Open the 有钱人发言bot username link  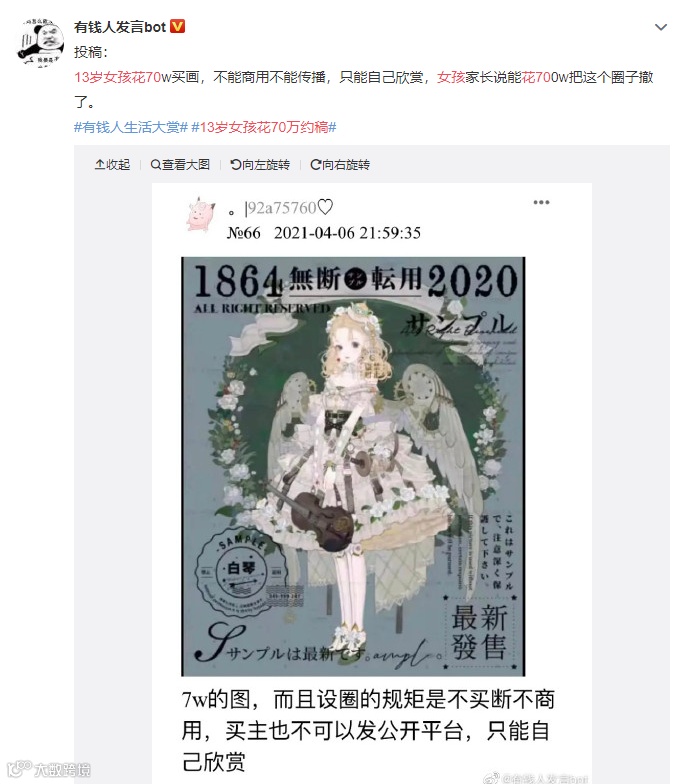[x=120, y=26]
